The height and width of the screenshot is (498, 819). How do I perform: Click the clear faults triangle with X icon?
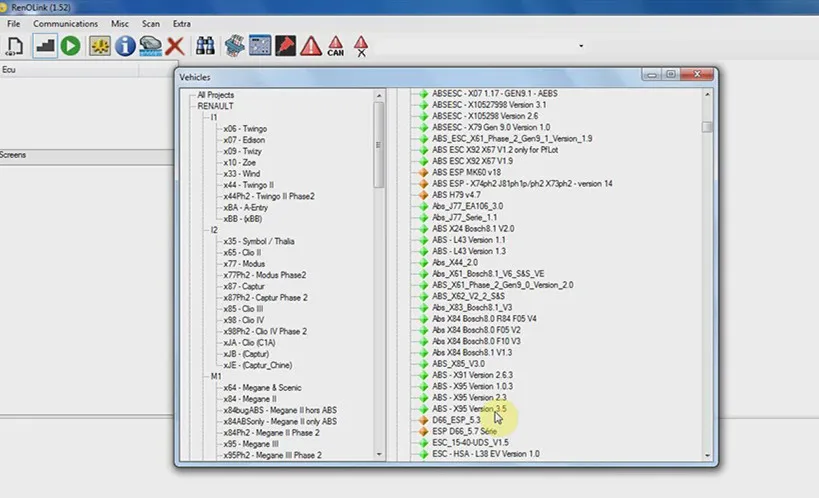click(x=361, y=46)
